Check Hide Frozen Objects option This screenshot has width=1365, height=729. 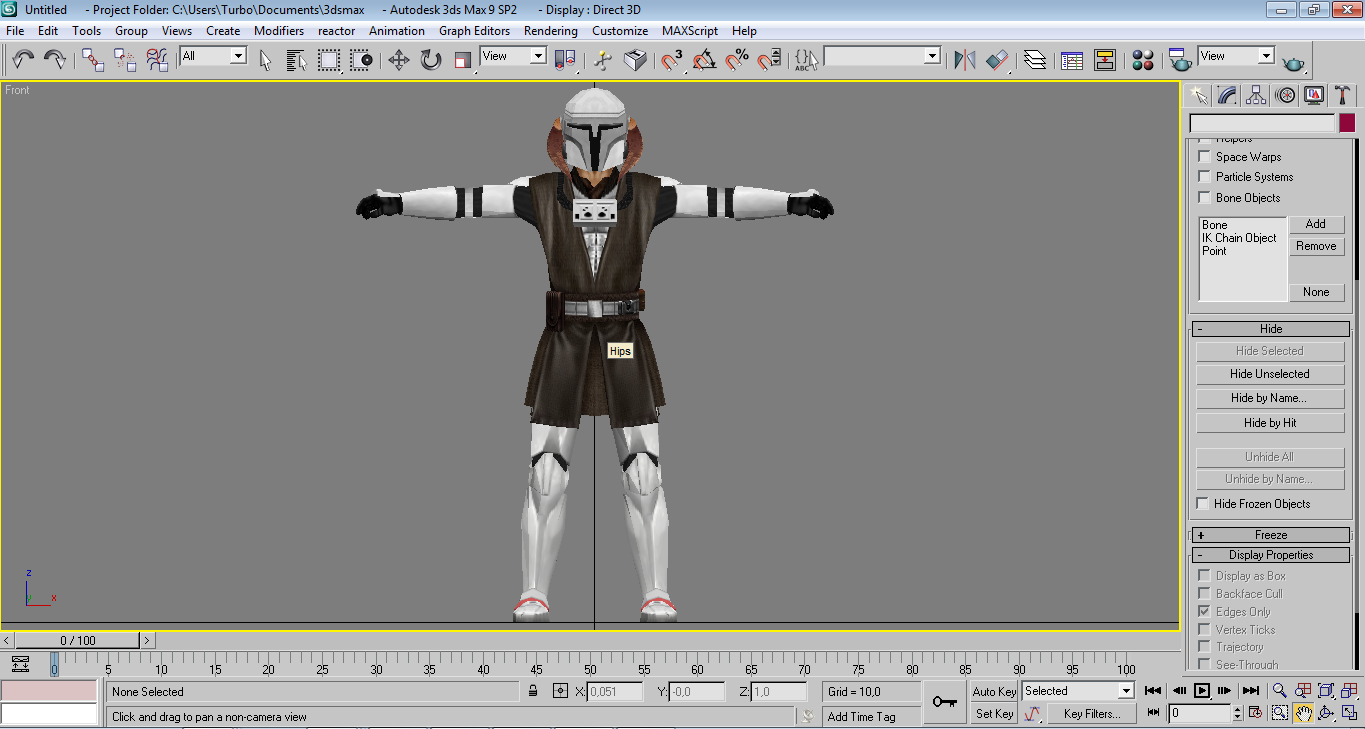click(1203, 504)
